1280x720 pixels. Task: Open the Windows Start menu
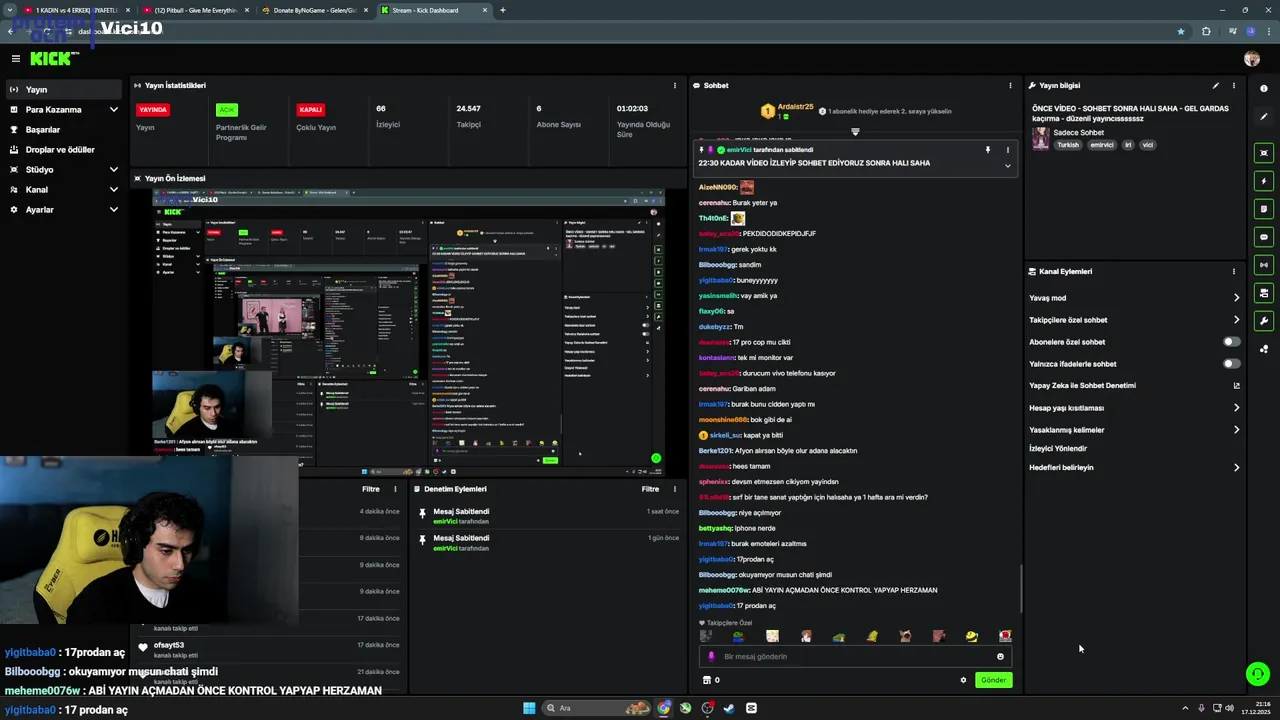pyautogui.click(x=529, y=708)
